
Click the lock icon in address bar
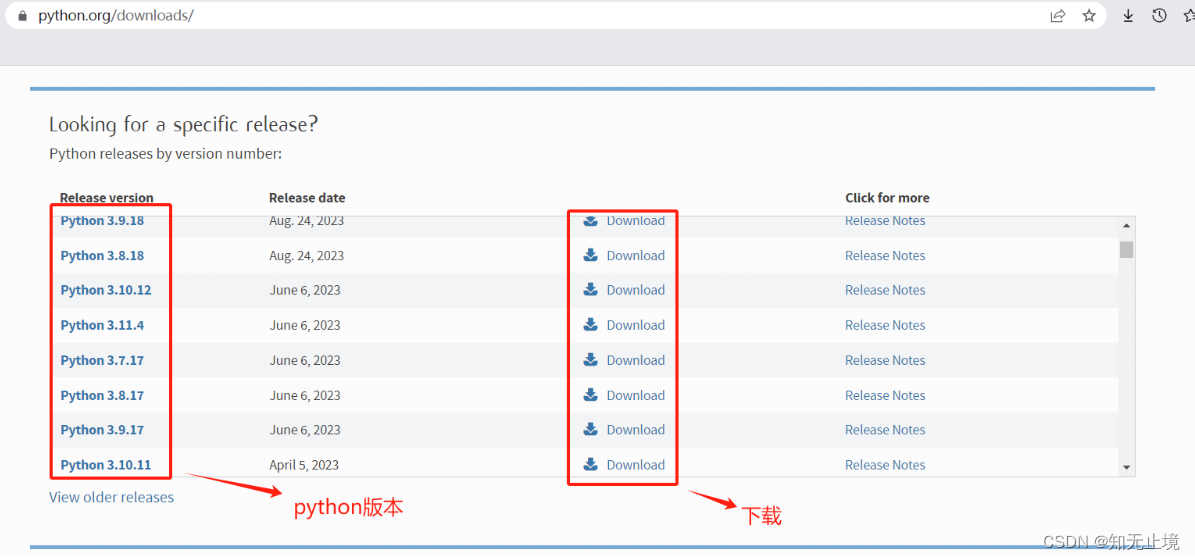21,15
